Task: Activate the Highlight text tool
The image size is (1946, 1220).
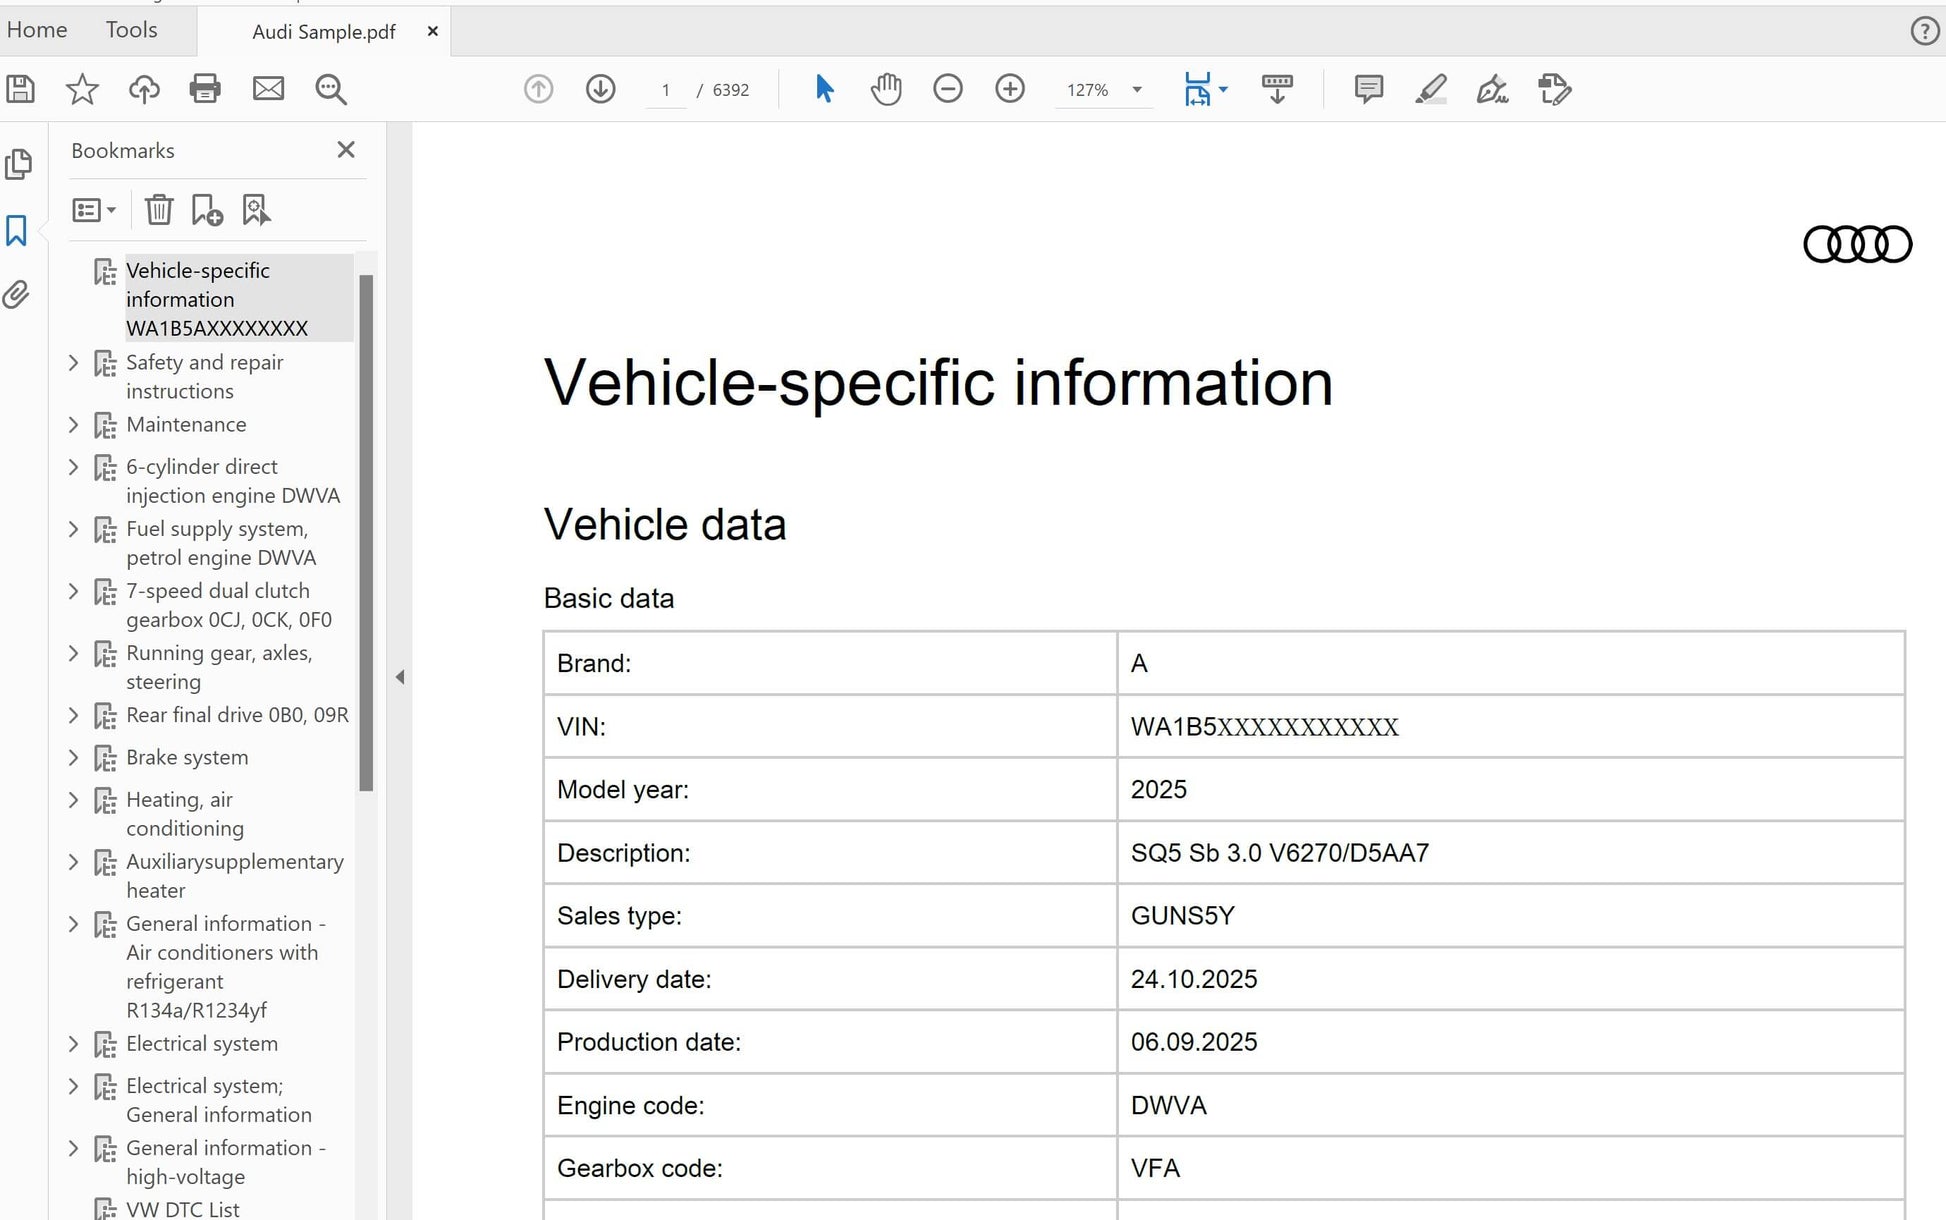Action: pos(1430,89)
